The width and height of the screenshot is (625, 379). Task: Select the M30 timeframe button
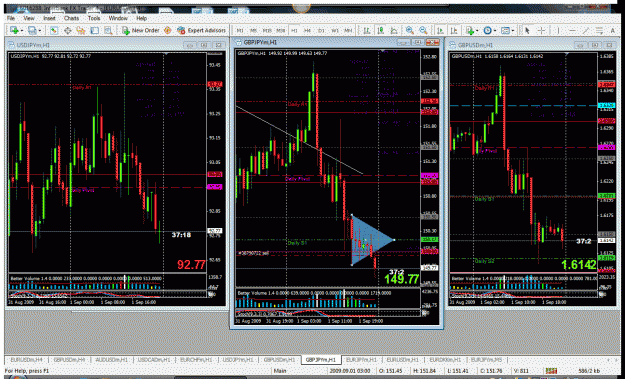coord(281,30)
